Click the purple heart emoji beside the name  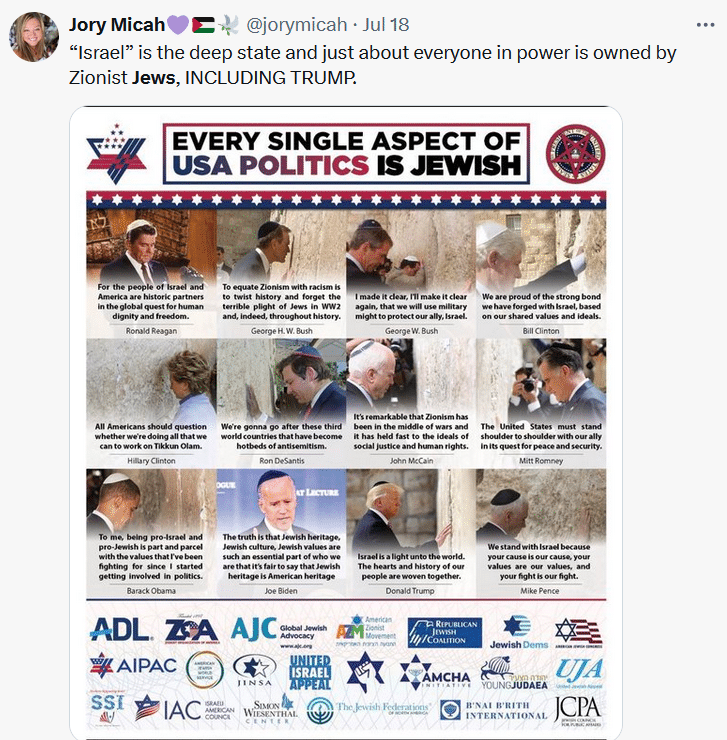178,25
